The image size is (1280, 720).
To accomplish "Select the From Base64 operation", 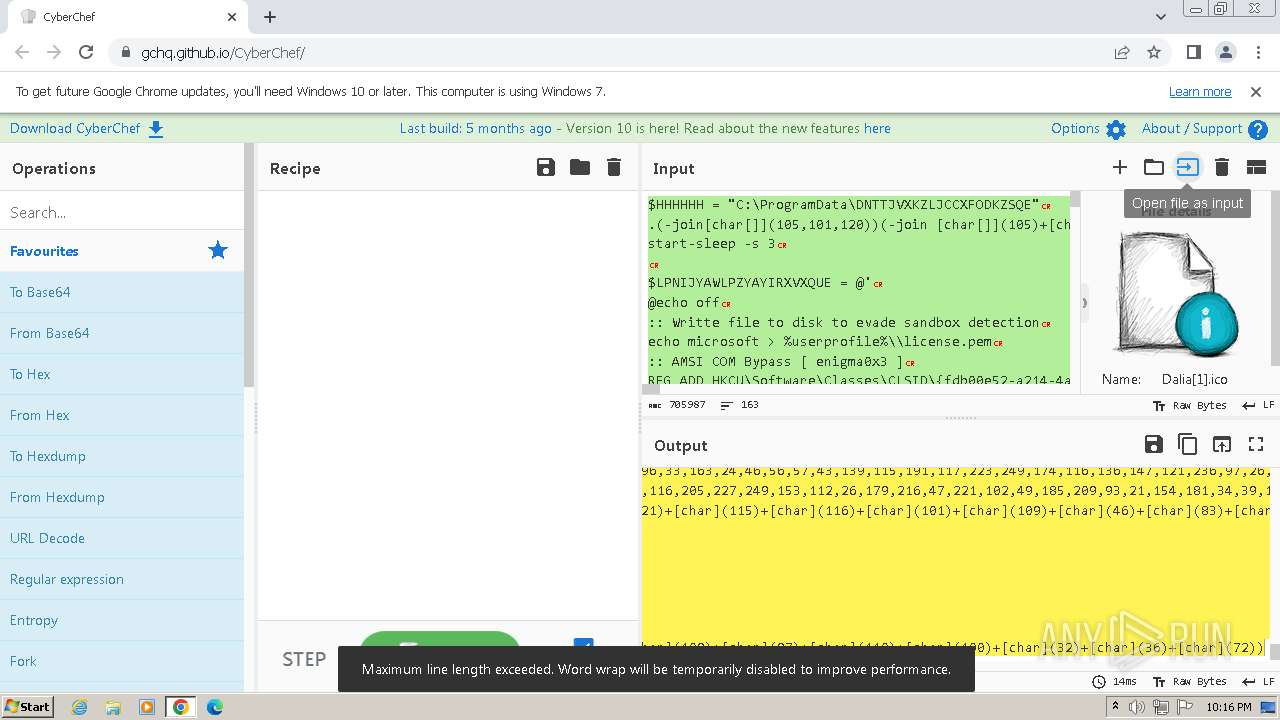I will (x=122, y=333).
